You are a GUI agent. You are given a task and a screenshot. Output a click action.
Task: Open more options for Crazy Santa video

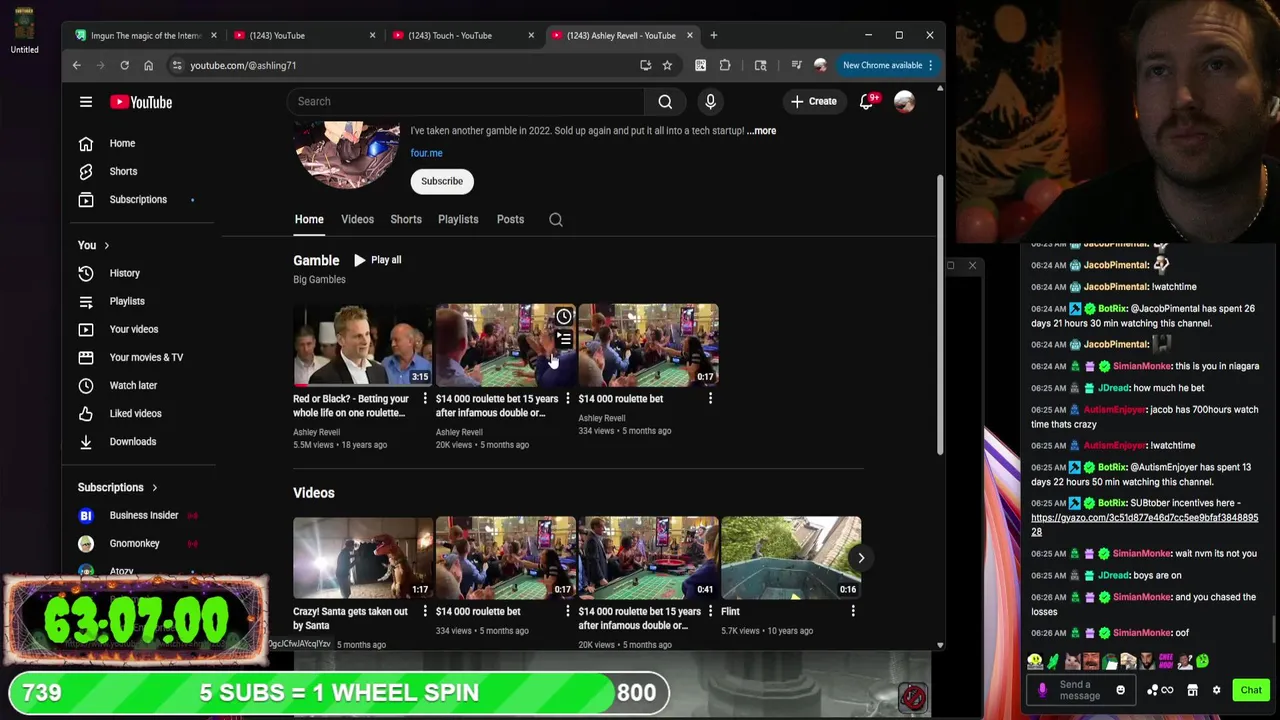[x=425, y=612]
